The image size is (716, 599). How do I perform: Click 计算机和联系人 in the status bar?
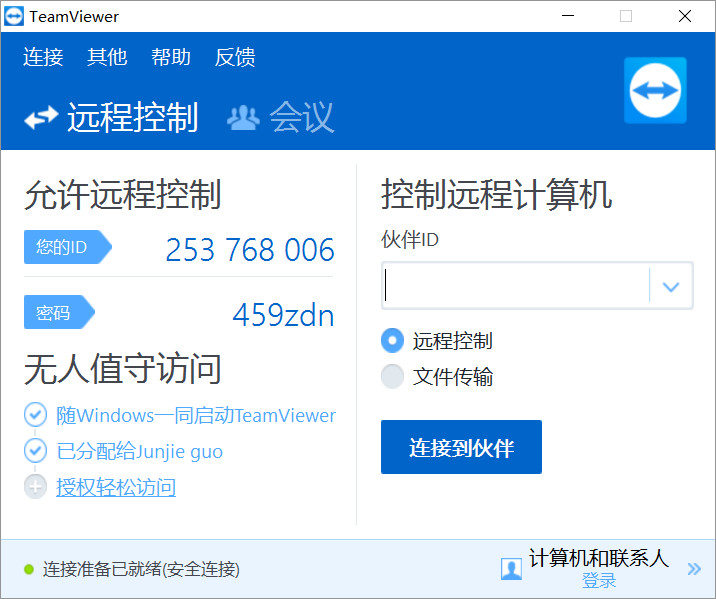599,558
